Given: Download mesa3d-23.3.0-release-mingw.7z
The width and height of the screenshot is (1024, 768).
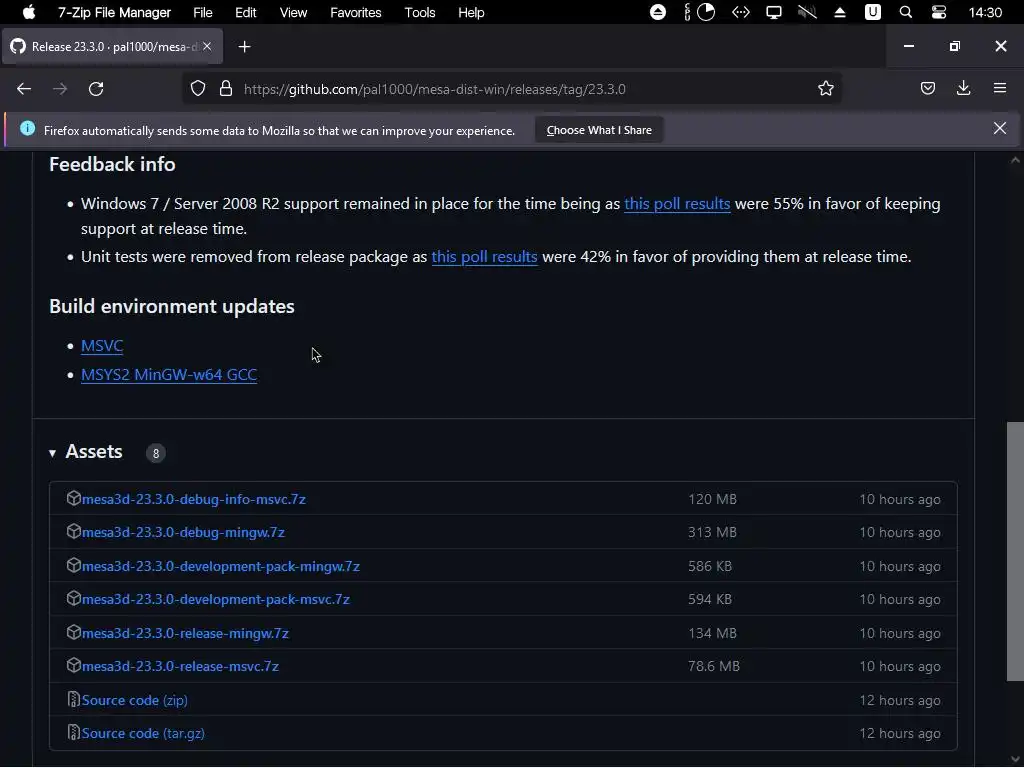Looking at the screenshot, I should pos(185,633).
